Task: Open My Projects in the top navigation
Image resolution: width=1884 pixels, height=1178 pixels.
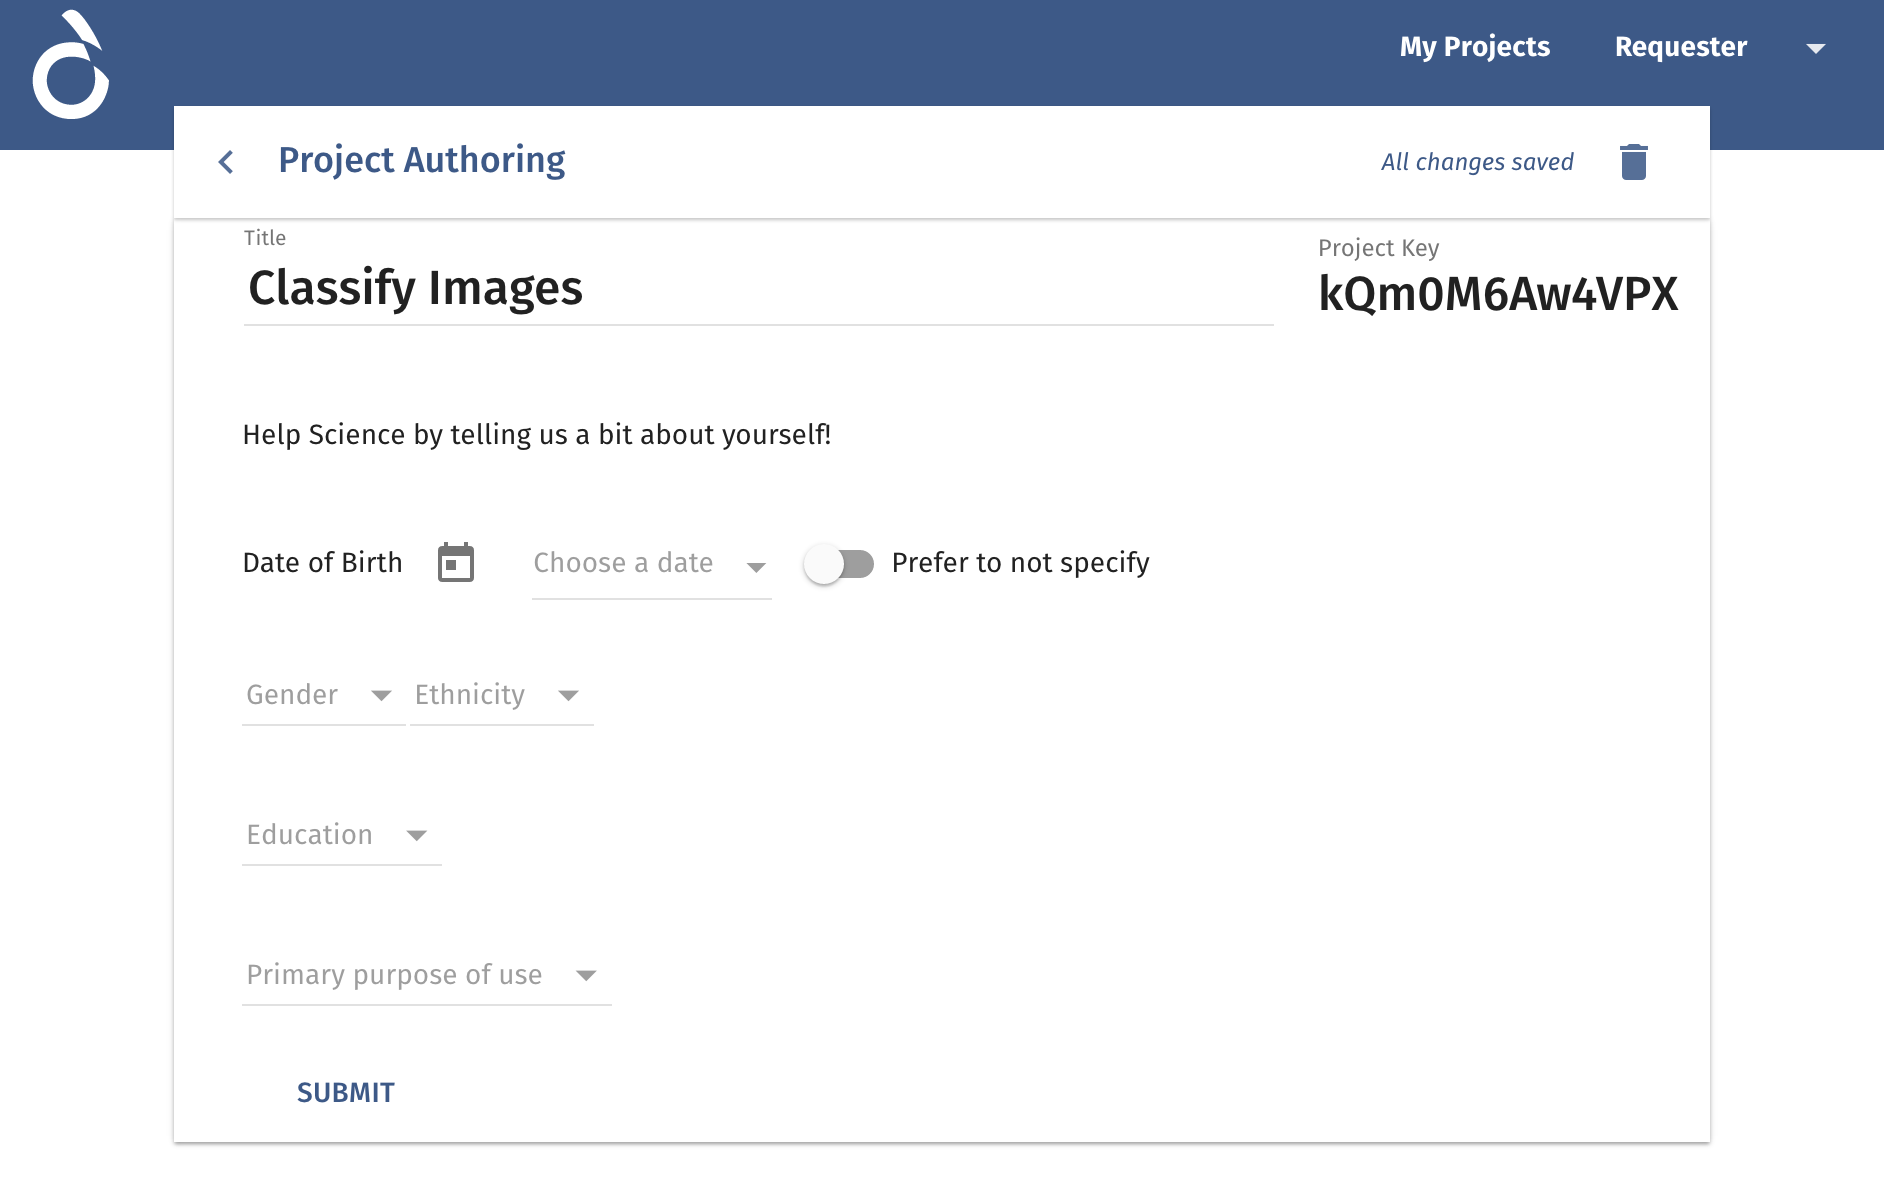Action: [x=1474, y=47]
